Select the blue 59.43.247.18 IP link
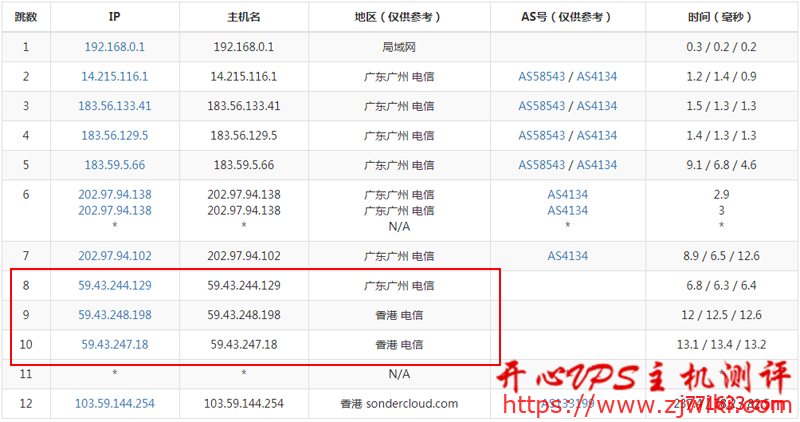800x422 pixels. tap(115, 344)
